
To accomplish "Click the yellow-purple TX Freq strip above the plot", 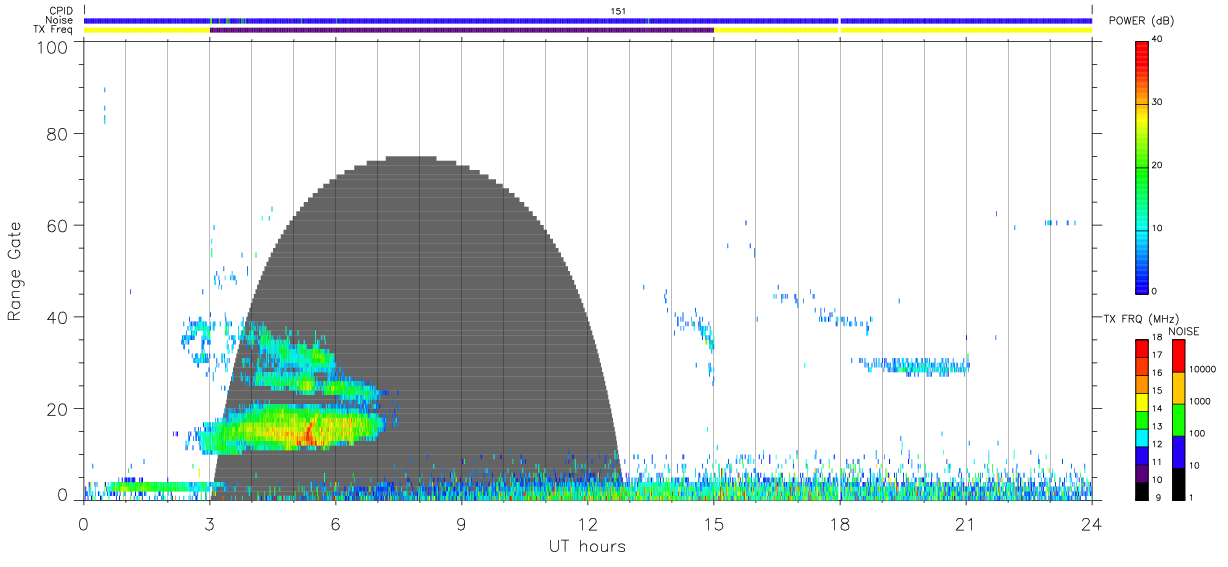I will [588, 30].
